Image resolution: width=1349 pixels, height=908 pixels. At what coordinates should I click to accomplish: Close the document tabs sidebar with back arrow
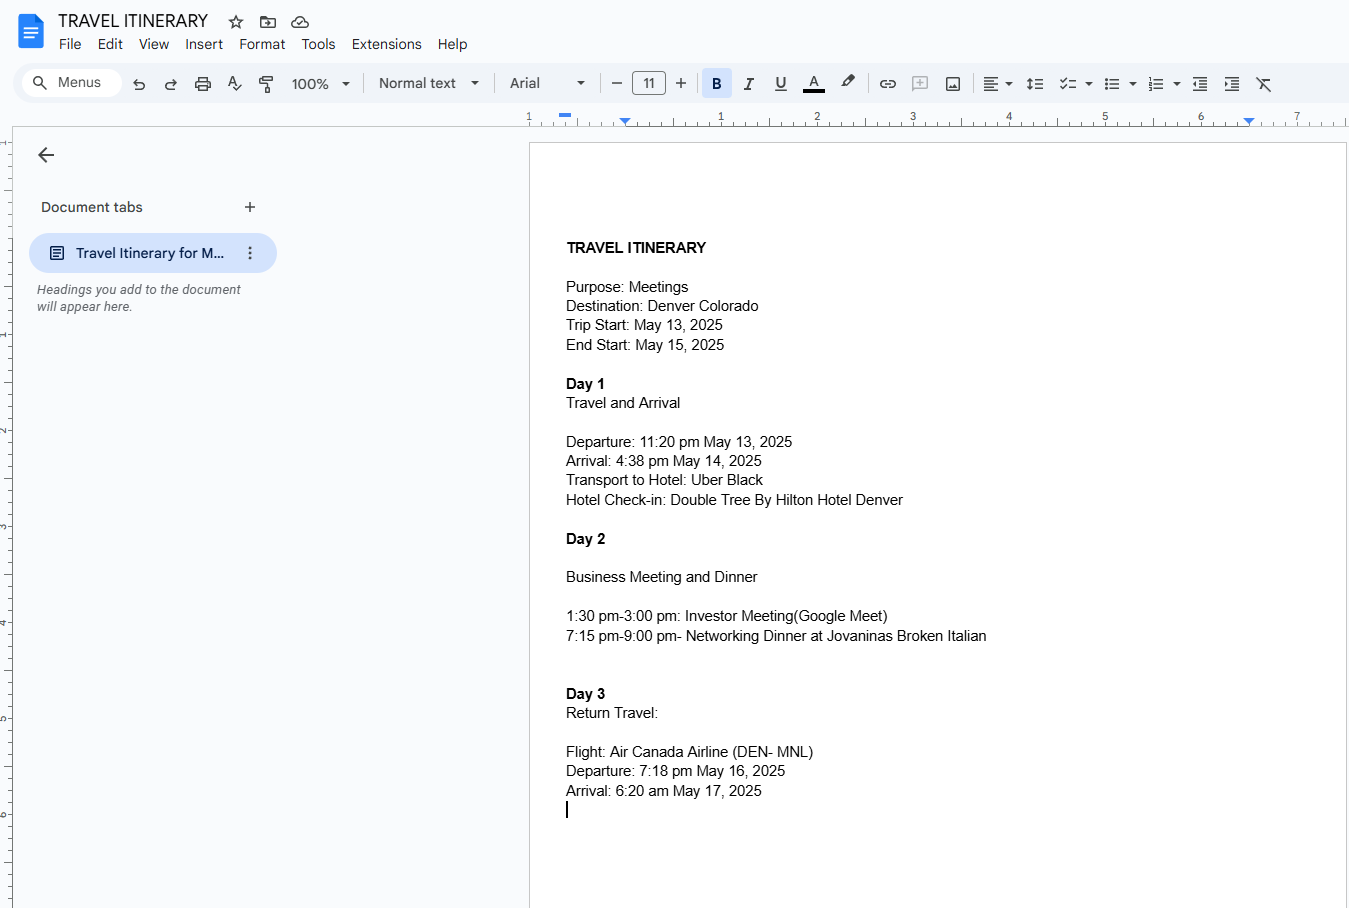tap(46, 155)
